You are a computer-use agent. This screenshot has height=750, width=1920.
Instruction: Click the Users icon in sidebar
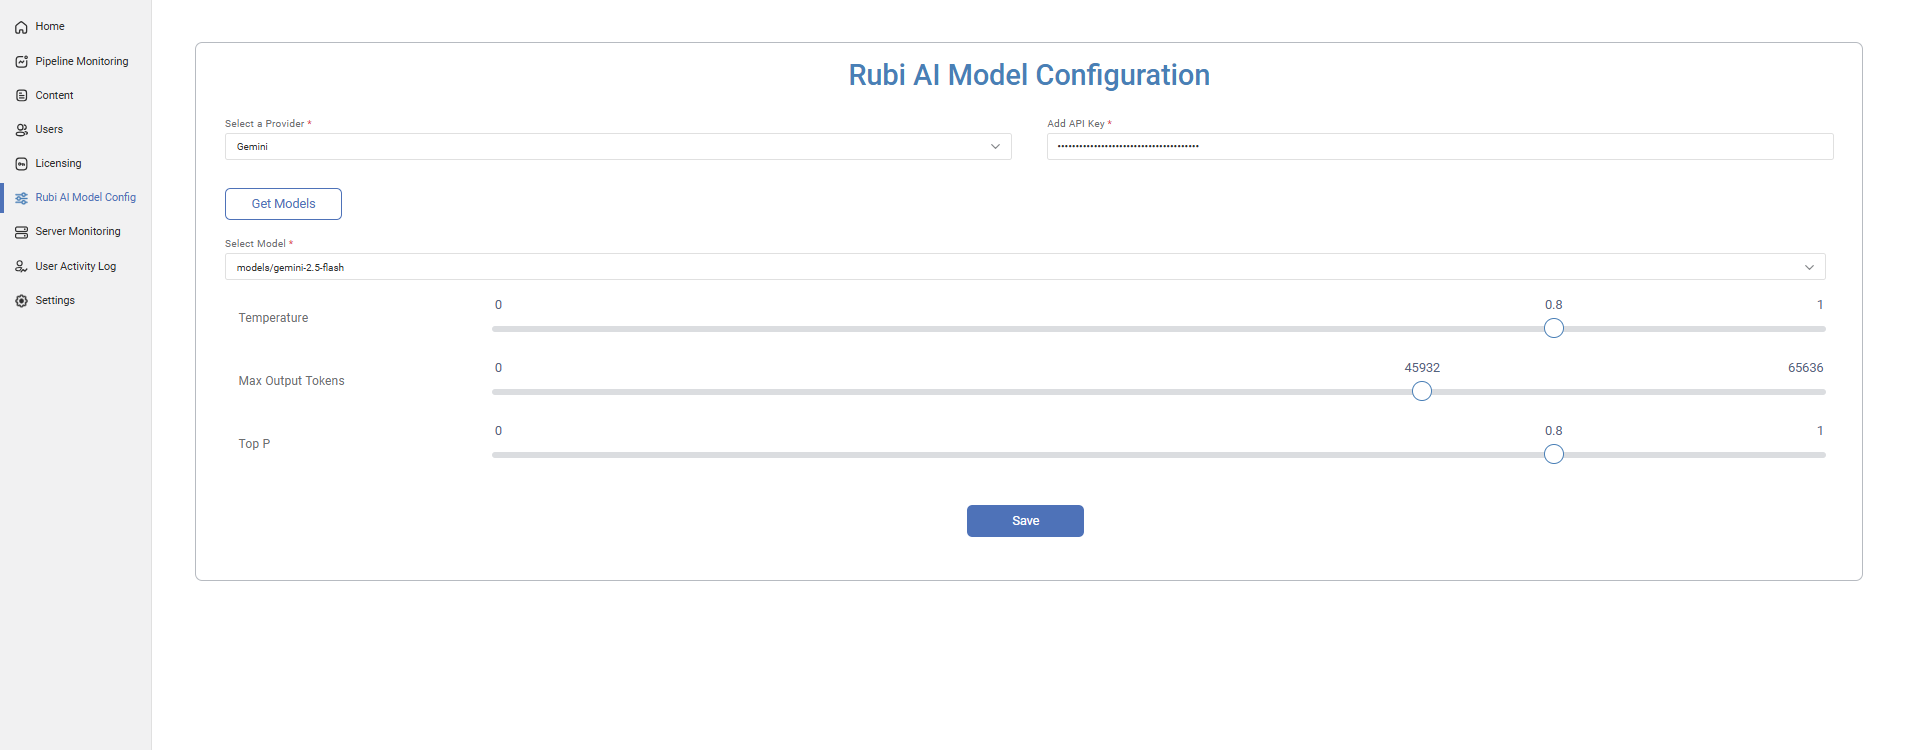21,130
